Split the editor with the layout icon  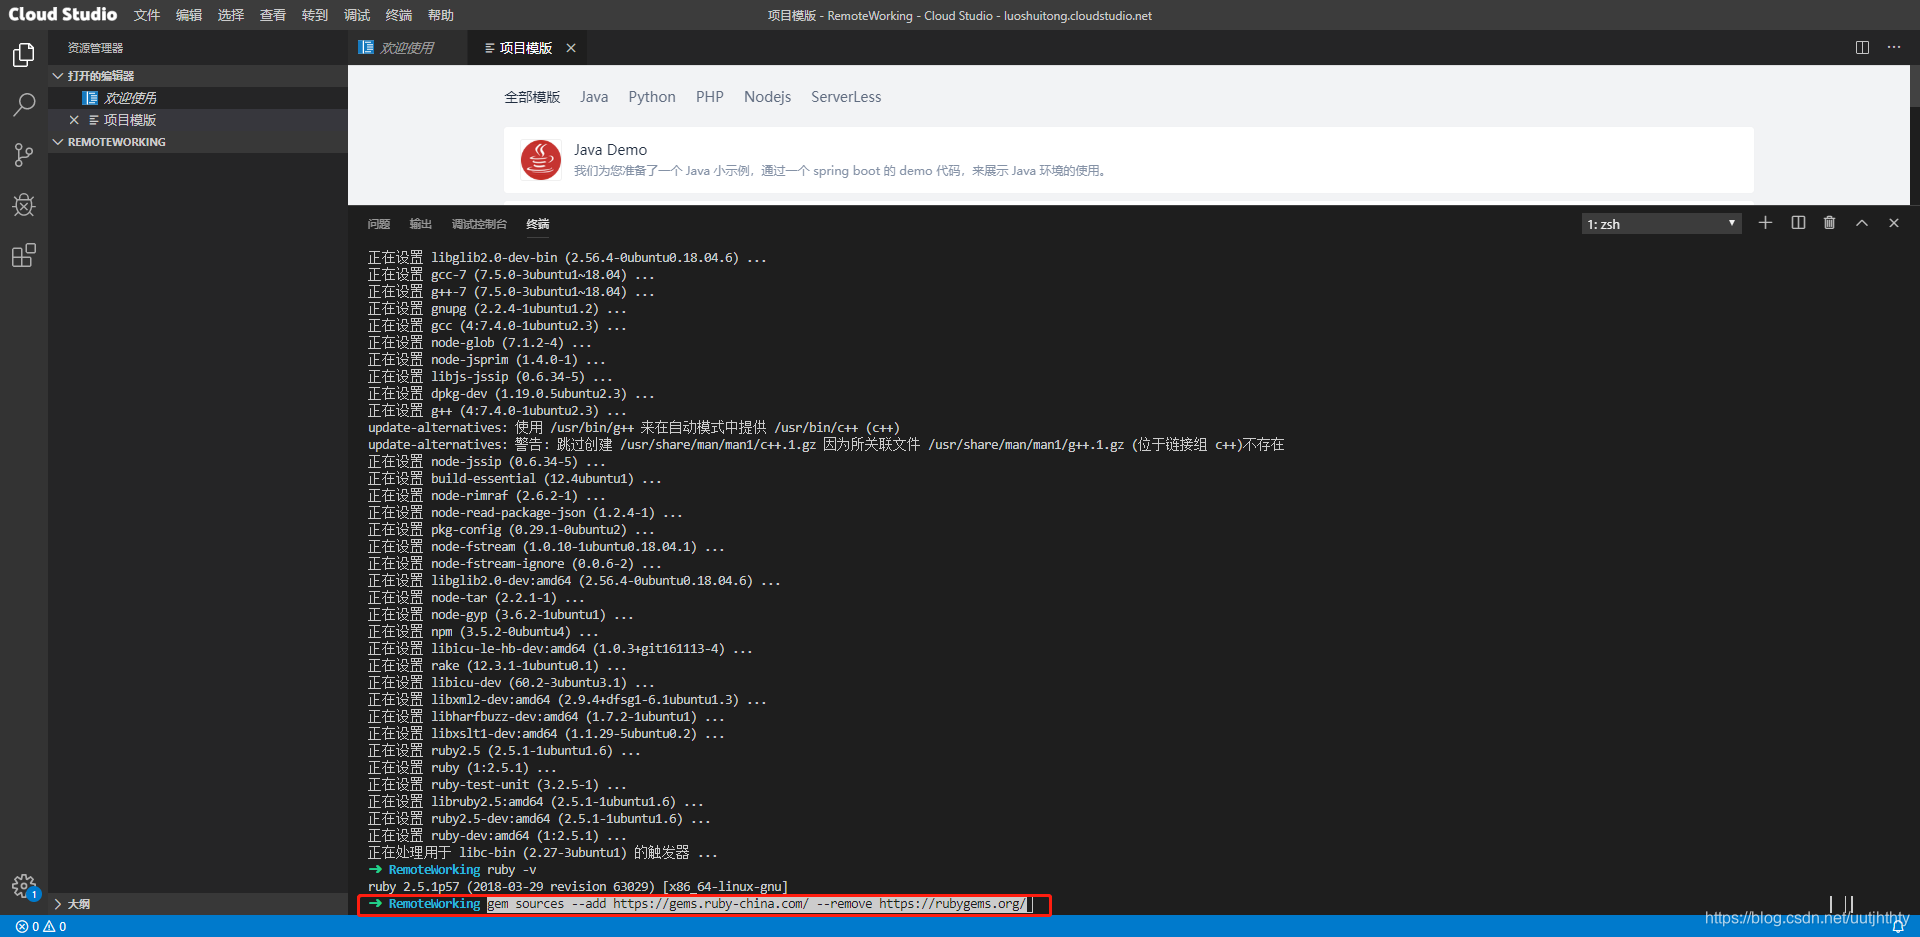(1862, 47)
